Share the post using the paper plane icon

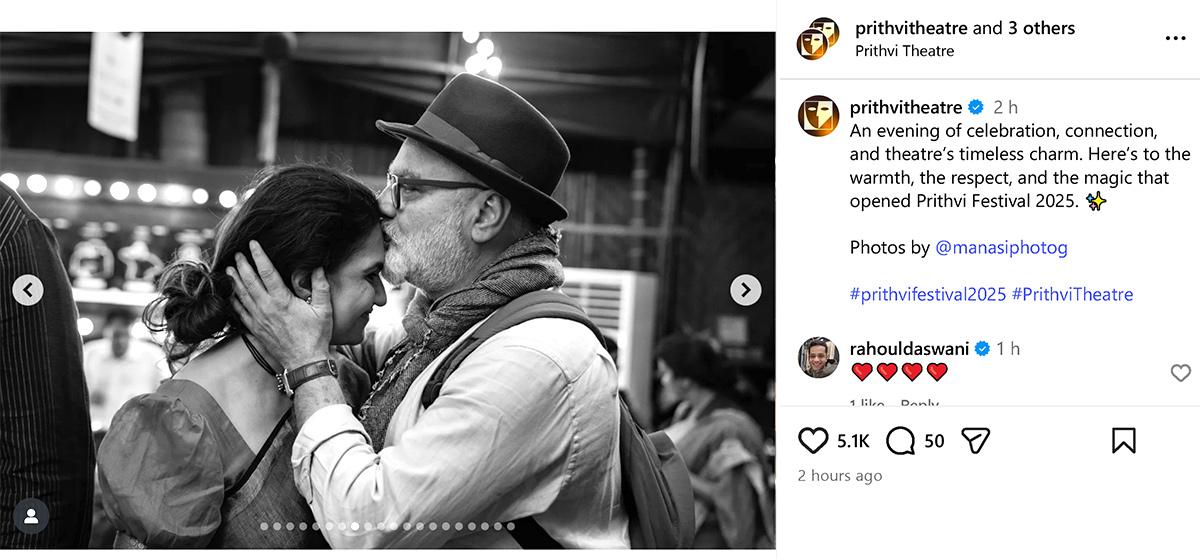point(975,441)
